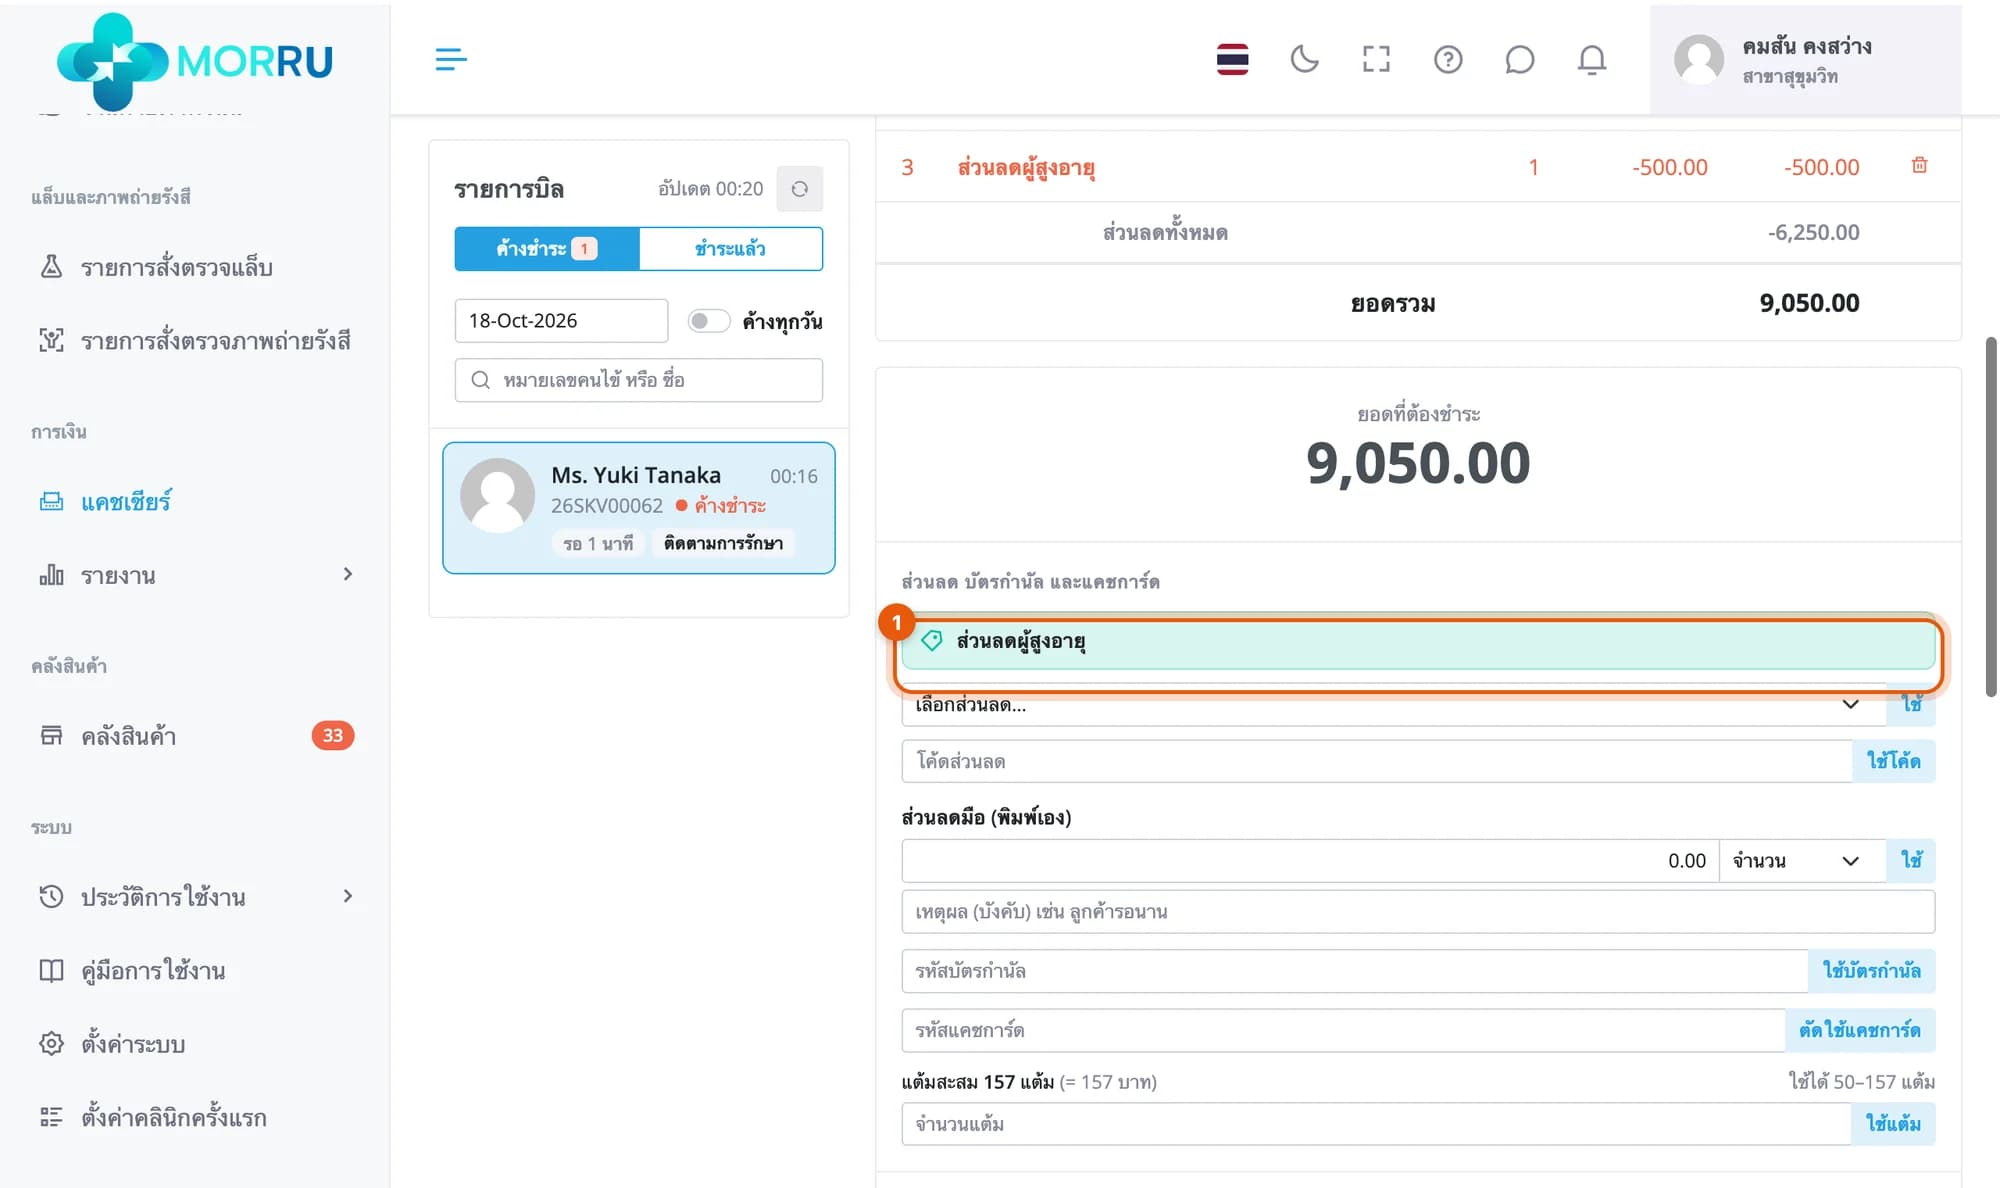Screen dimensions: 2000x1188
Task: Click ใช้โค้ด to apply discount code
Action: coord(1893,761)
